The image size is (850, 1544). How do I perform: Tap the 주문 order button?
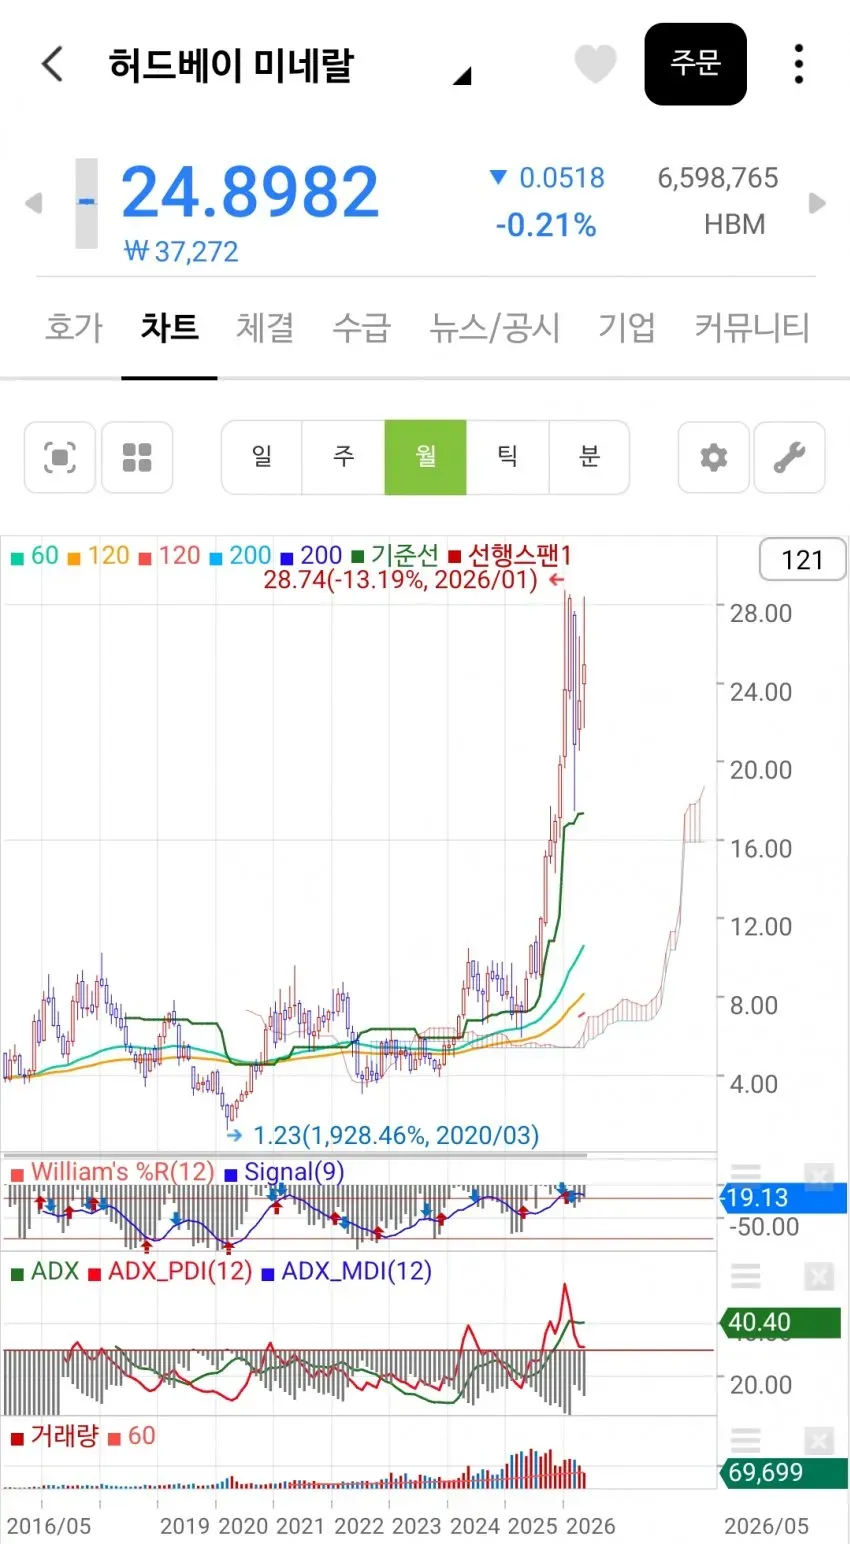[695, 64]
